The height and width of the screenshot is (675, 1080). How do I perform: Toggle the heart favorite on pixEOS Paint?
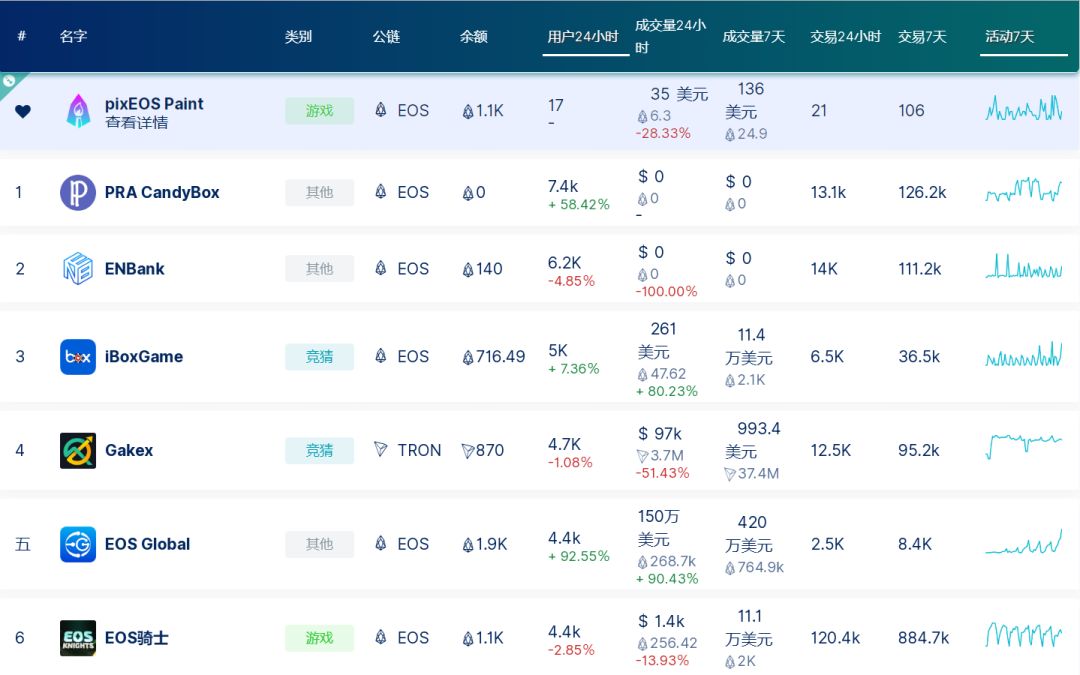tap(23, 111)
